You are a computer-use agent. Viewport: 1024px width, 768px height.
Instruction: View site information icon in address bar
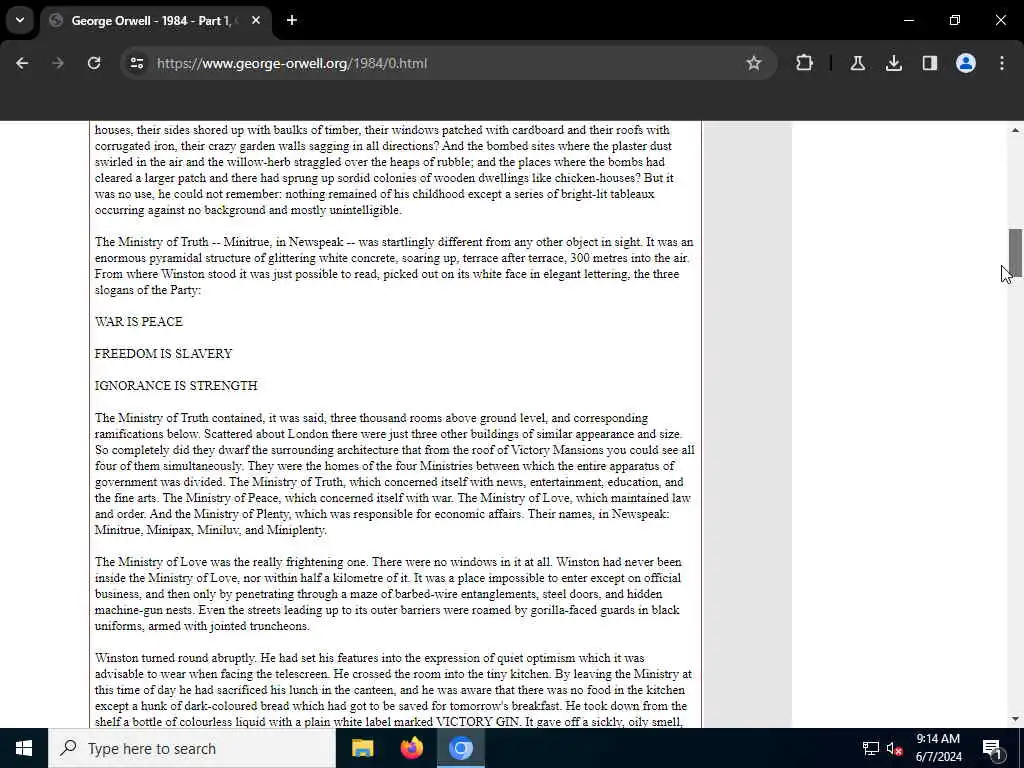point(136,63)
